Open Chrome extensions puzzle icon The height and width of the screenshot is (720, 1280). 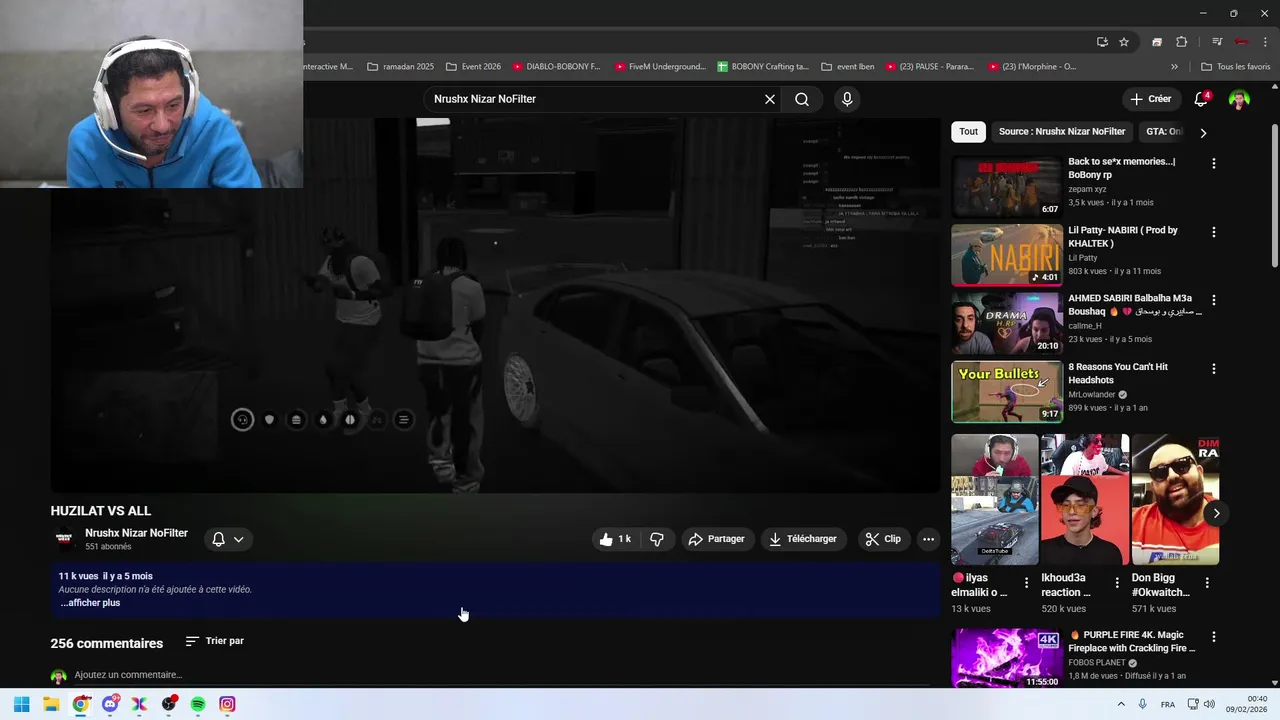pos(1181,42)
